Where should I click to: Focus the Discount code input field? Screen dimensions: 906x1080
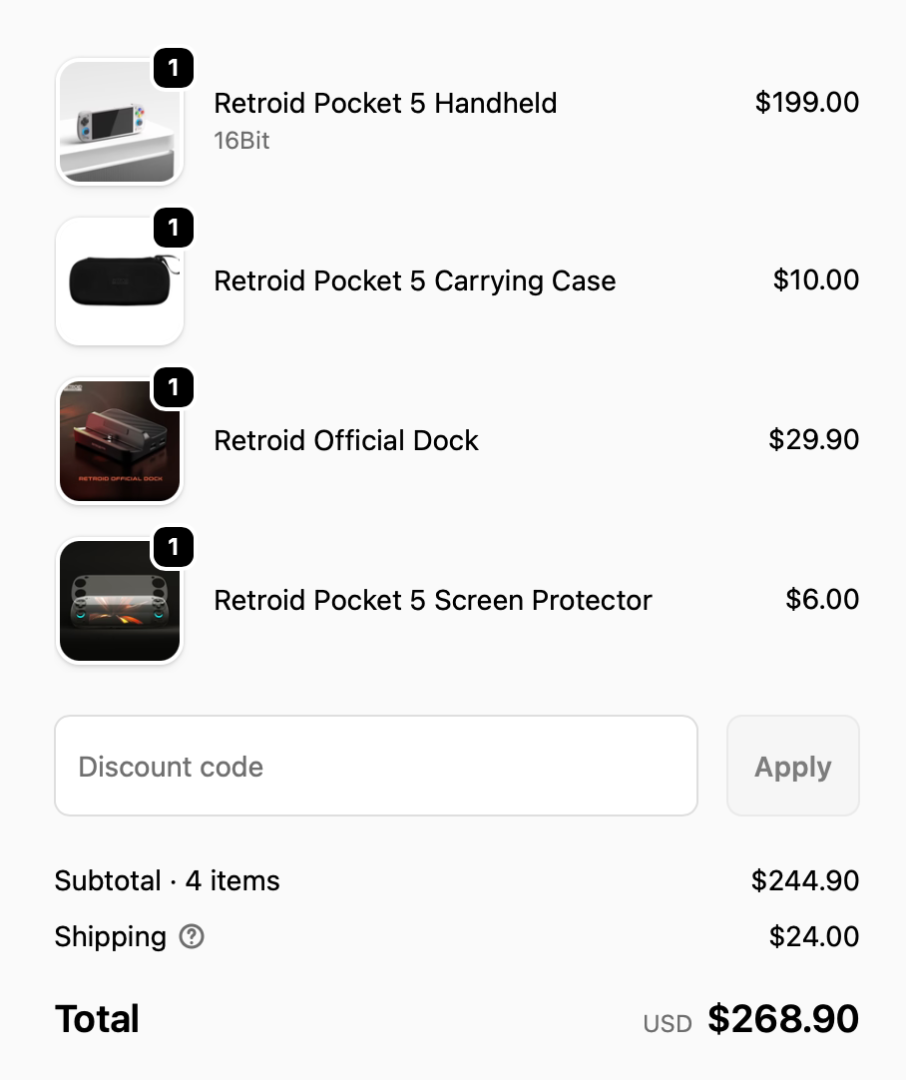(375, 766)
